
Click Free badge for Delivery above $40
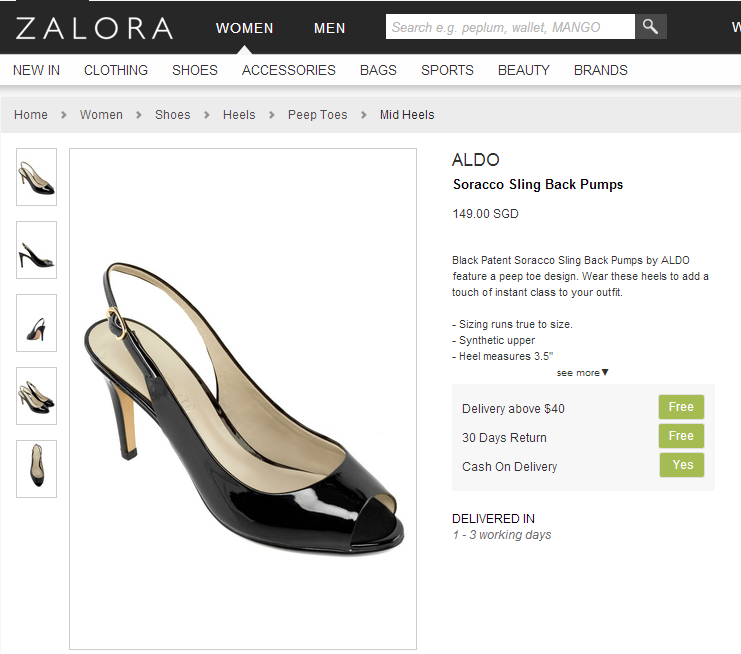(x=681, y=407)
